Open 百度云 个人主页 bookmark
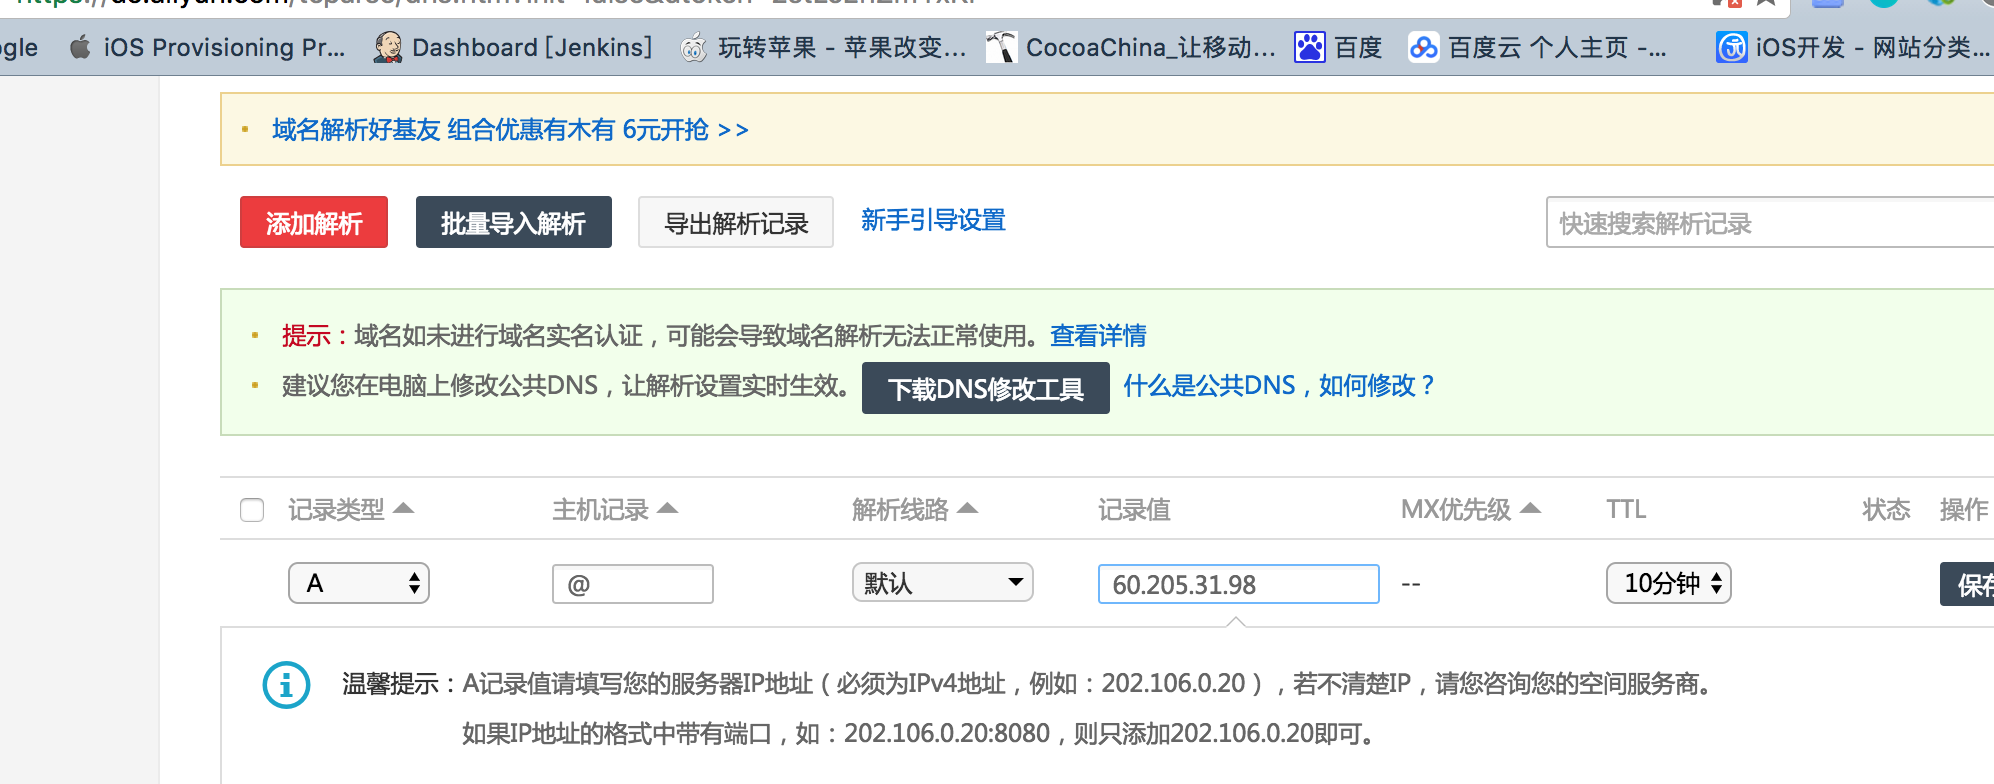1994x784 pixels. (x=1537, y=47)
